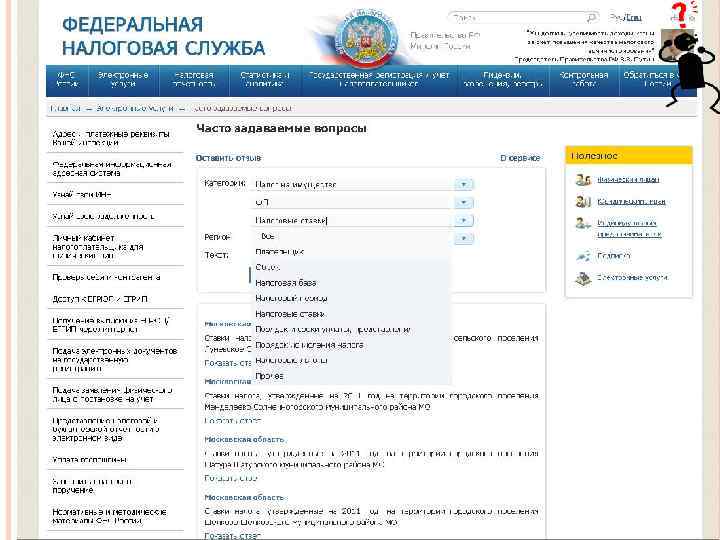720x540 pixels.
Task: Choose Плательщик in the open list
Action: (351, 252)
